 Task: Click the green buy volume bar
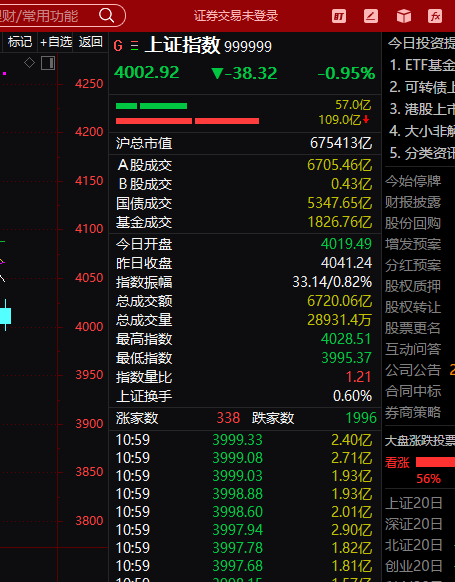(151, 106)
